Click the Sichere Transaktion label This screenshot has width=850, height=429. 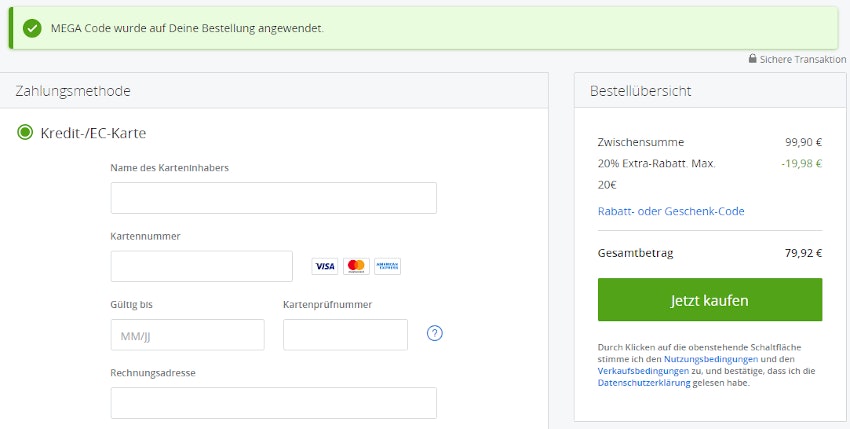click(803, 59)
